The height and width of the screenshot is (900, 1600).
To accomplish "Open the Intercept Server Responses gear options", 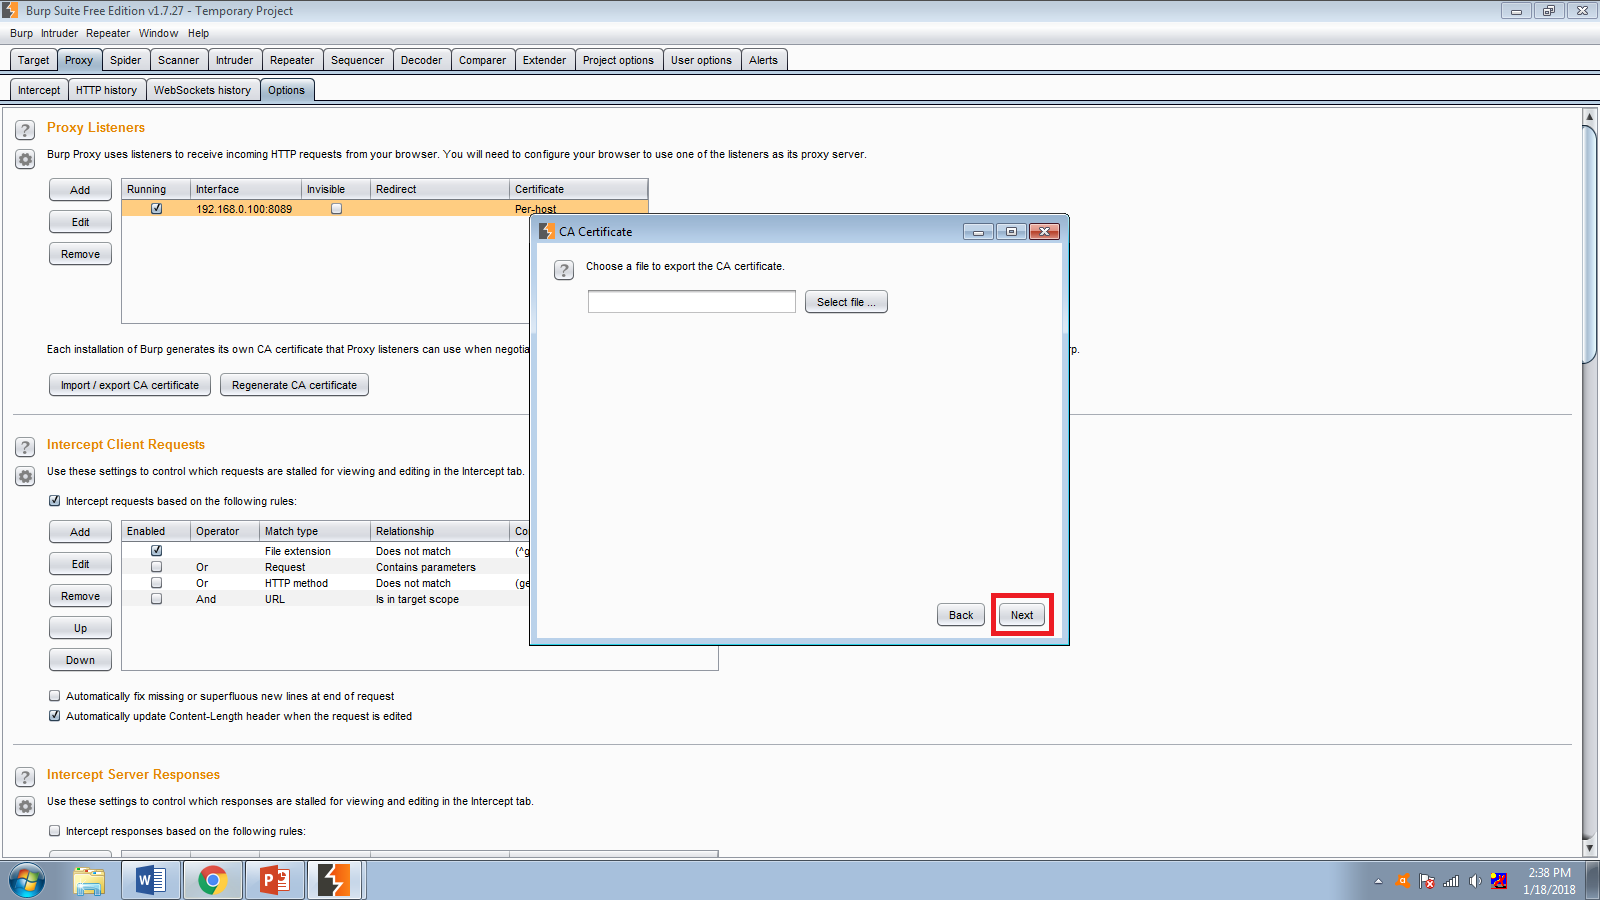I will click(x=25, y=806).
